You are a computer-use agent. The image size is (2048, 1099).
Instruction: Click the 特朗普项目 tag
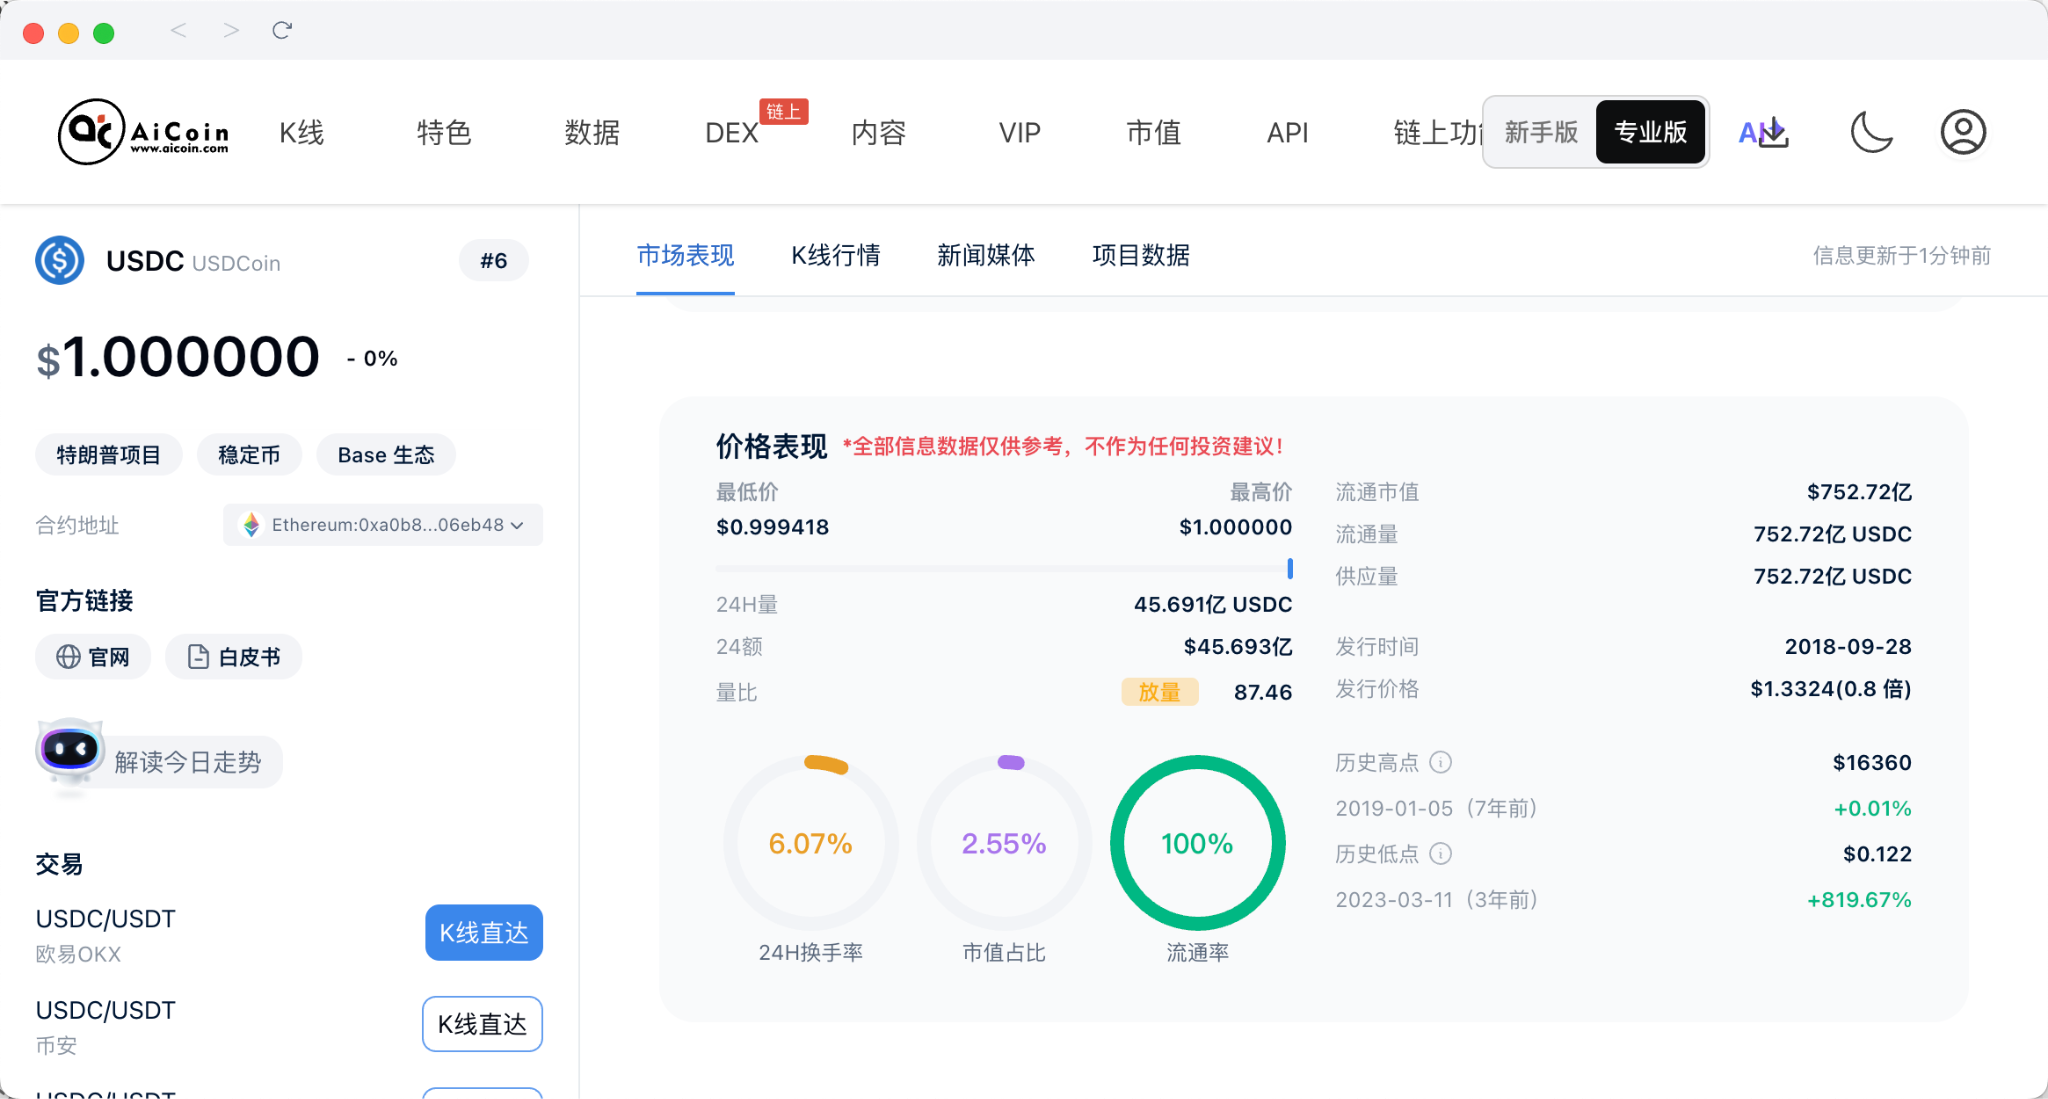pos(109,455)
